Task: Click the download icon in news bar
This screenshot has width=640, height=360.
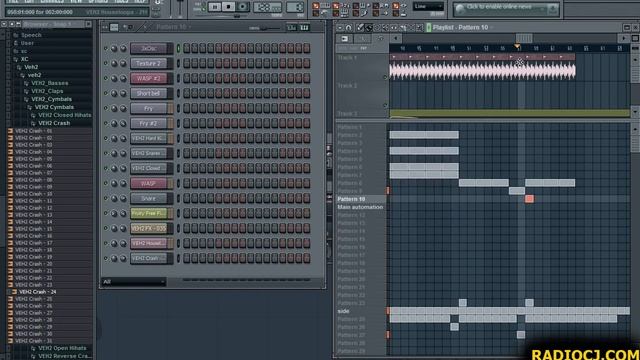Action: click(x=553, y=8)
